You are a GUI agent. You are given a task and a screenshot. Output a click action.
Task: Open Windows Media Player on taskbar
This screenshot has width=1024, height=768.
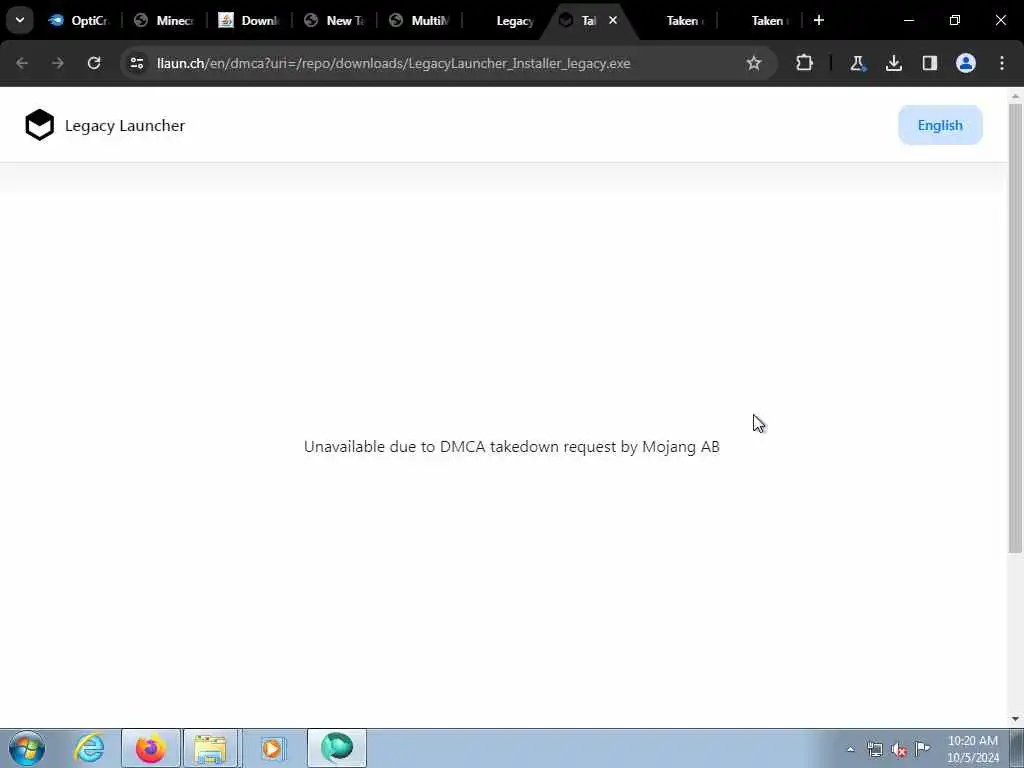click(x=272, y=748)
